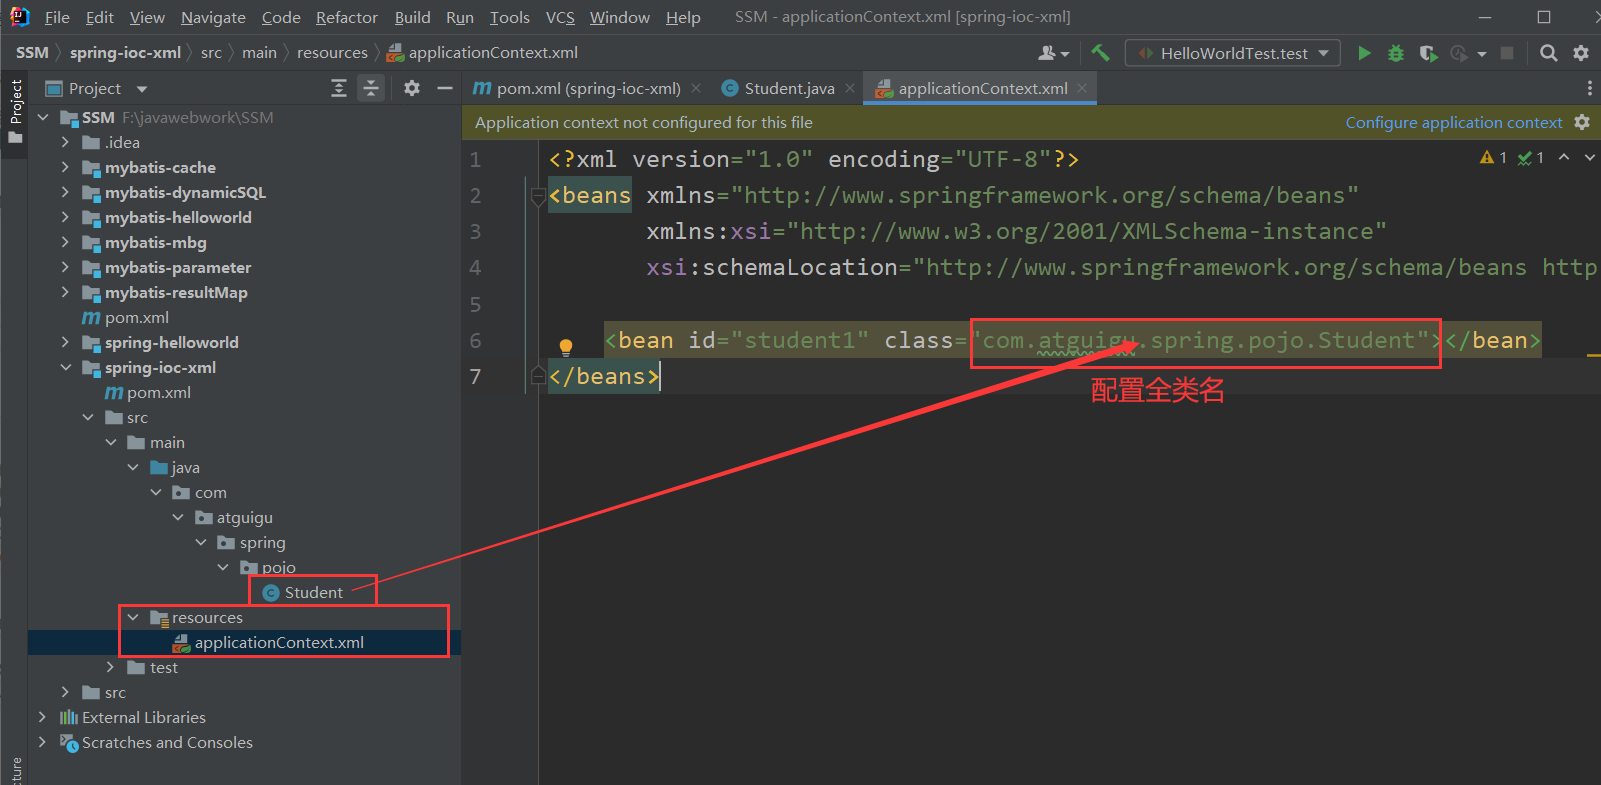Collapse the pojo package node
The height and width of the screenshot is (785, 1601).
coord(223,567)
